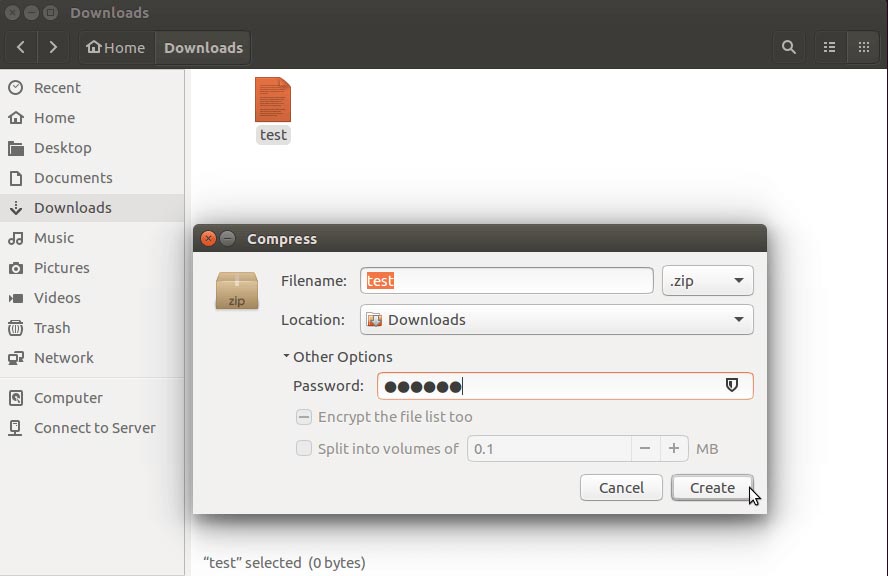Image resolution: width=888 pixels, height=576 pixels.
Task: Click the Home house icon in sidebar
Action: click(16, 117)
